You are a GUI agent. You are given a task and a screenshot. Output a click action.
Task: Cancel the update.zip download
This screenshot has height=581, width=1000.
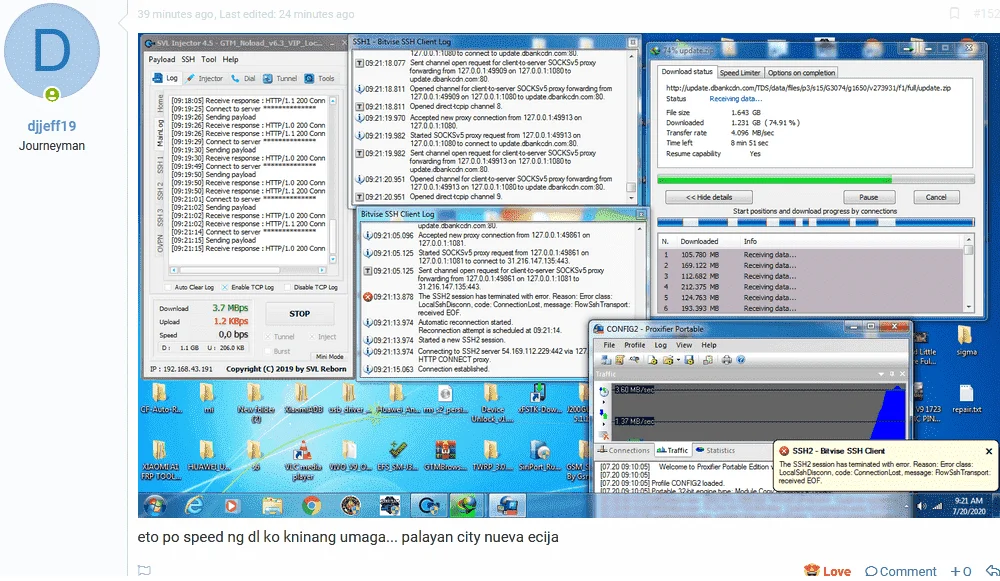click(936, 197)
